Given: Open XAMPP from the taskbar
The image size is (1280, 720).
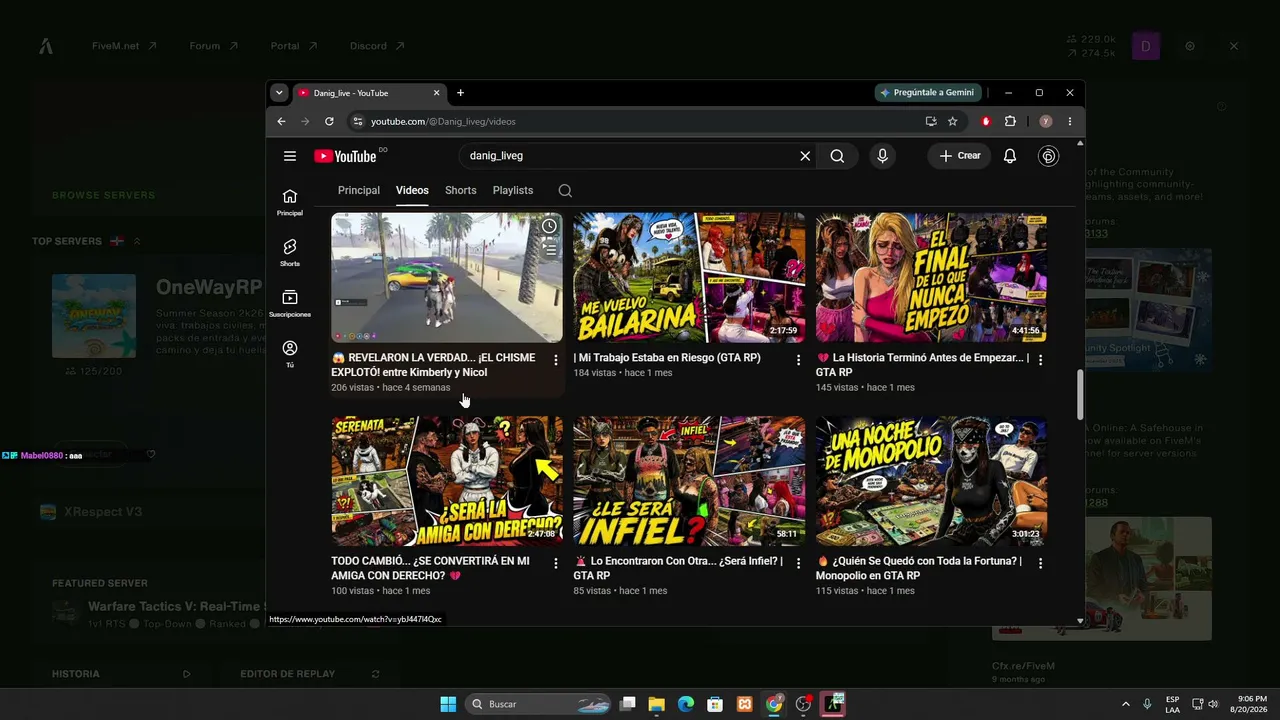Looking at the screenshot, I should pyautogui.click(x=744, y=704).
